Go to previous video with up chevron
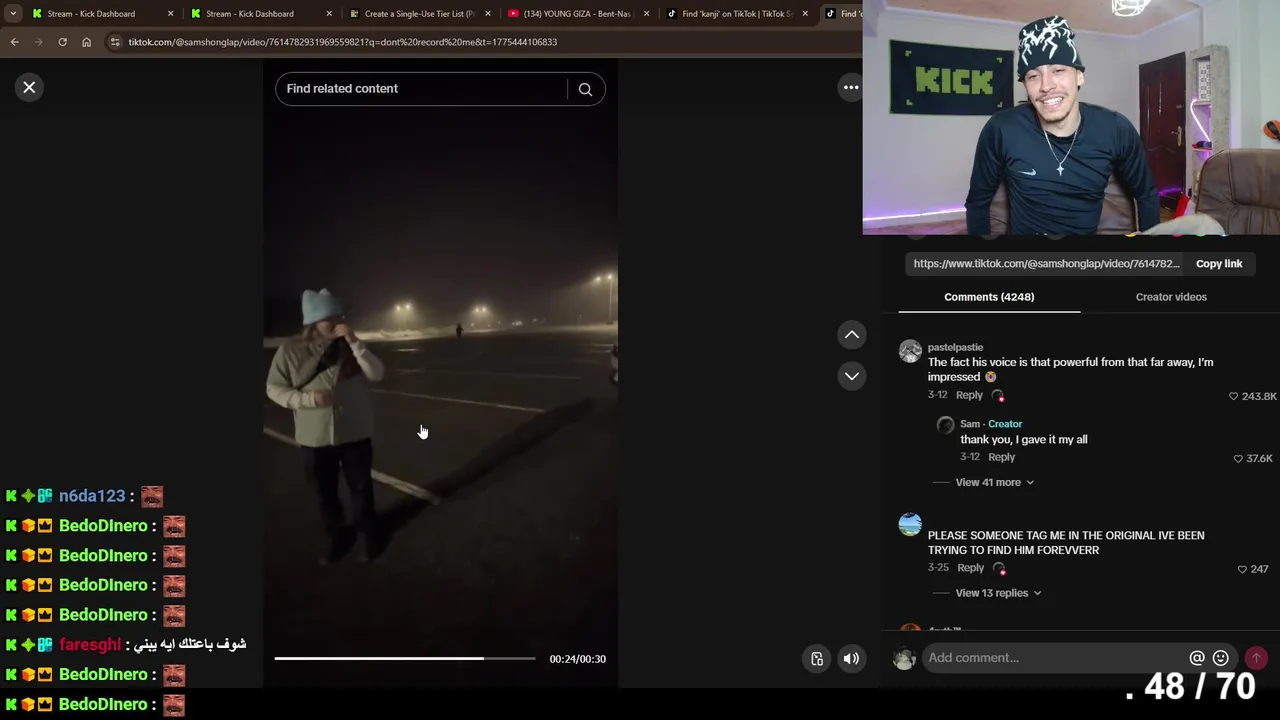 coord(852,335)
